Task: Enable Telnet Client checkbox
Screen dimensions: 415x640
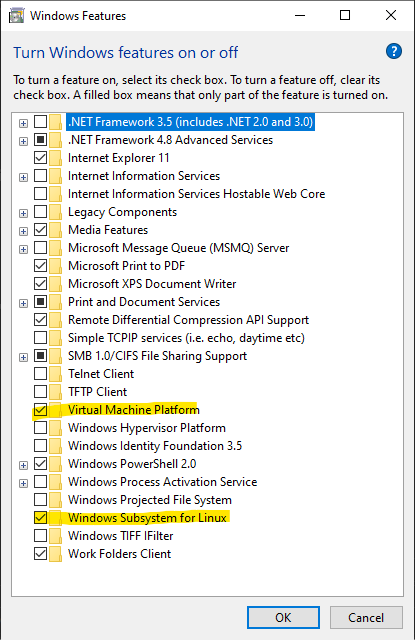Action: click(x=40, y=373)
